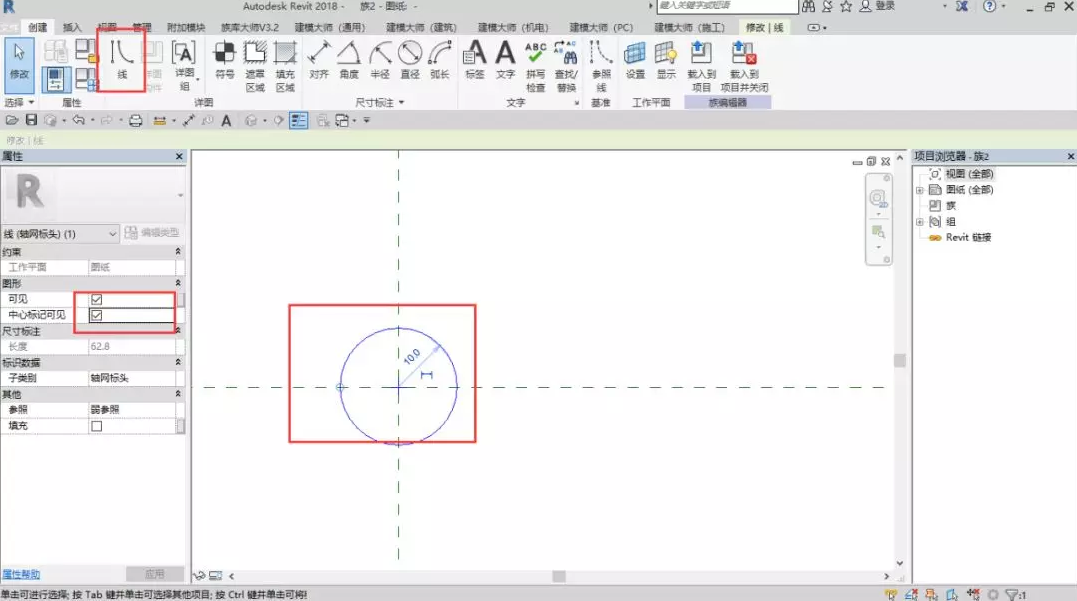This screenshot has width=1077, height=601.
Task: Choose the 角度 angular dimension tool
Action: [x=349, y=59]
